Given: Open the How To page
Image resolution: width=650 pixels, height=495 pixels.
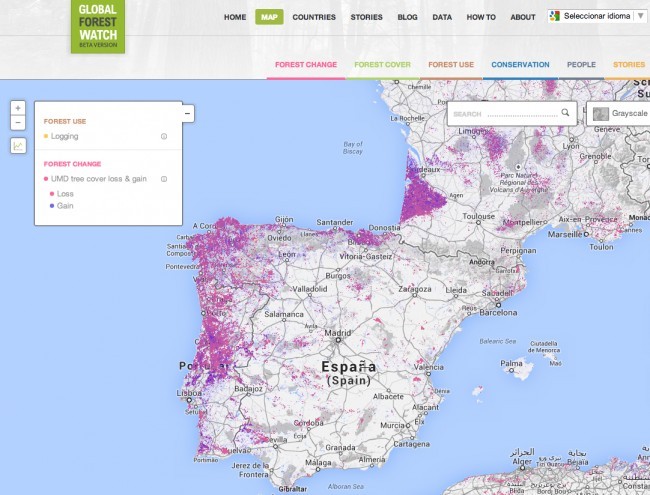Looking at the screenshot, I should [x=481, y=17].
